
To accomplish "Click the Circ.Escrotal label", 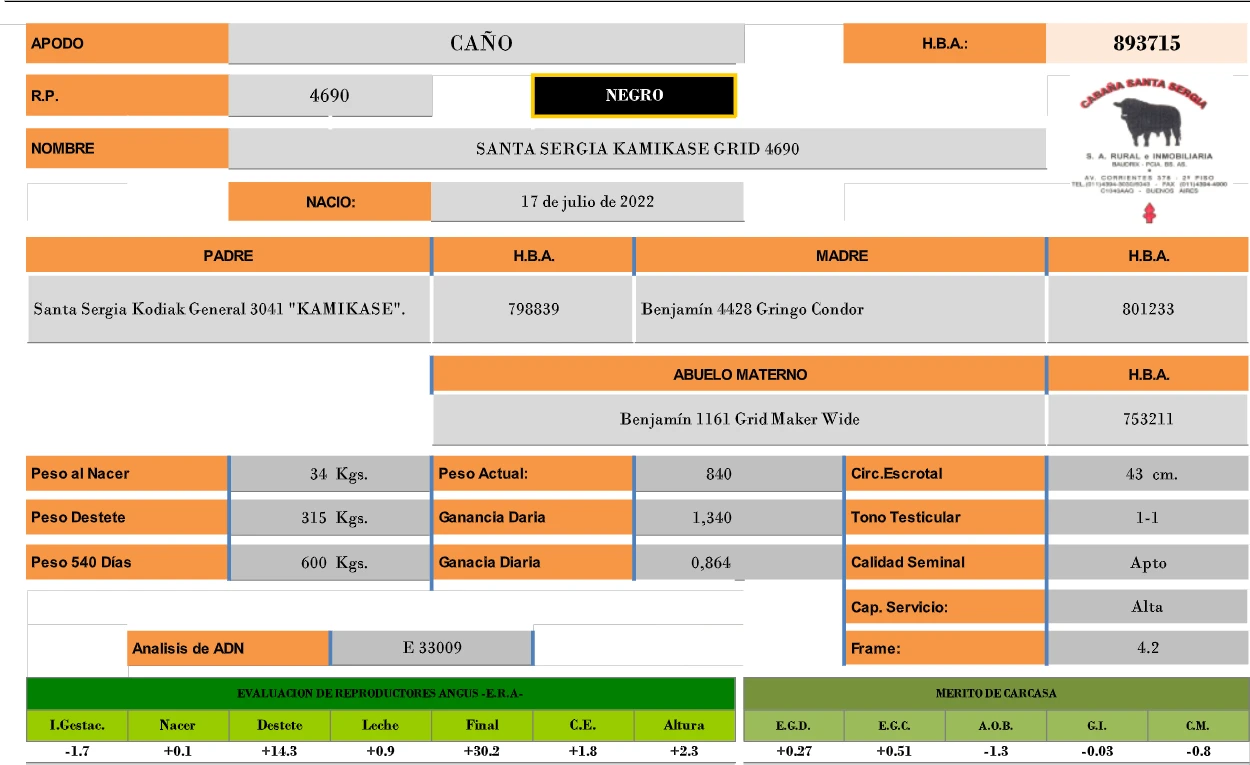I will [x=945, y=474].
